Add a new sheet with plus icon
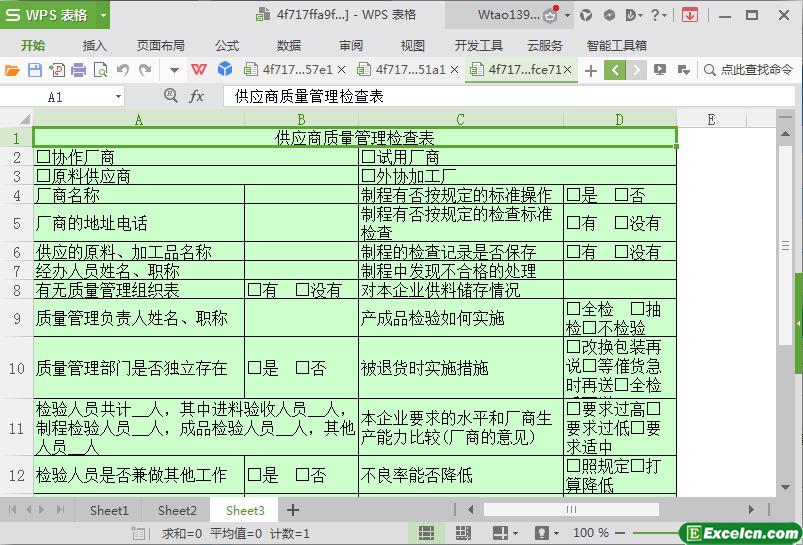The width and height of the screenshot is (803, 545). tap(292, 510)
